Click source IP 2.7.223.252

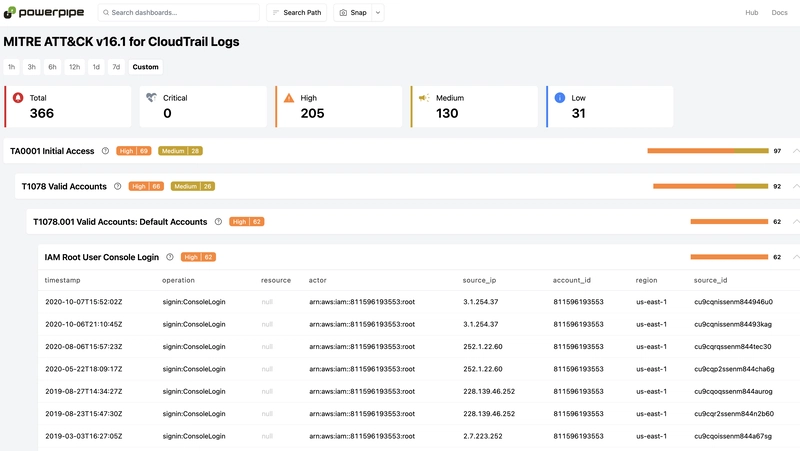pos(483,437)
